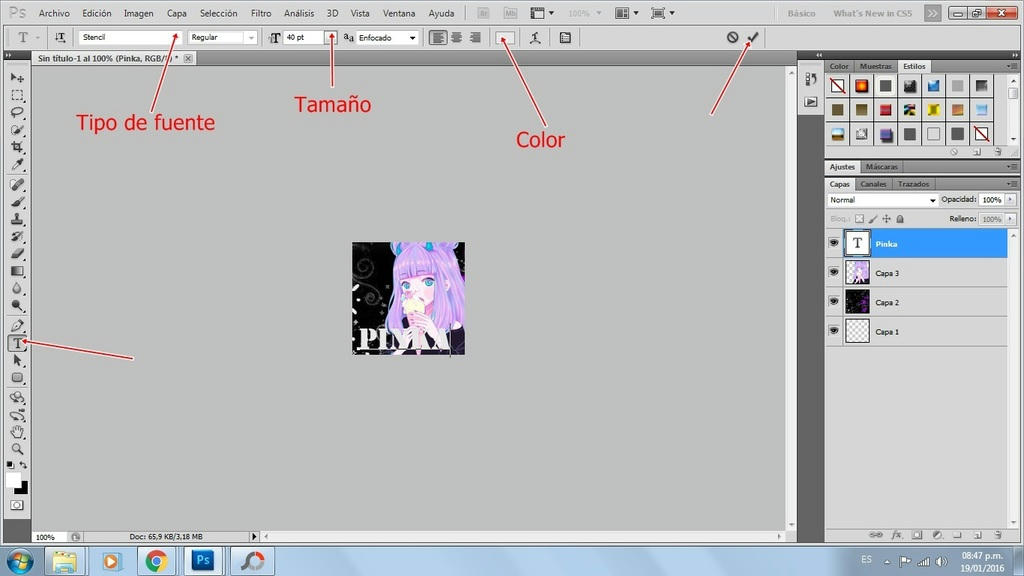Open the tool preset picker
The width and height of the screenshot is (1024, 576).
[27, 37]
